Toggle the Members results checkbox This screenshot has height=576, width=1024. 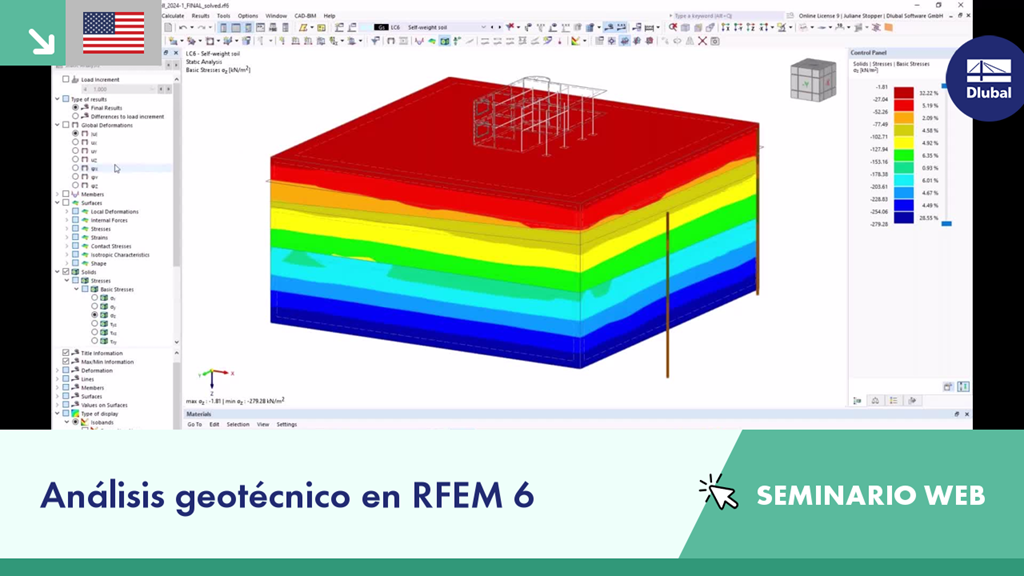pos(65,194)
